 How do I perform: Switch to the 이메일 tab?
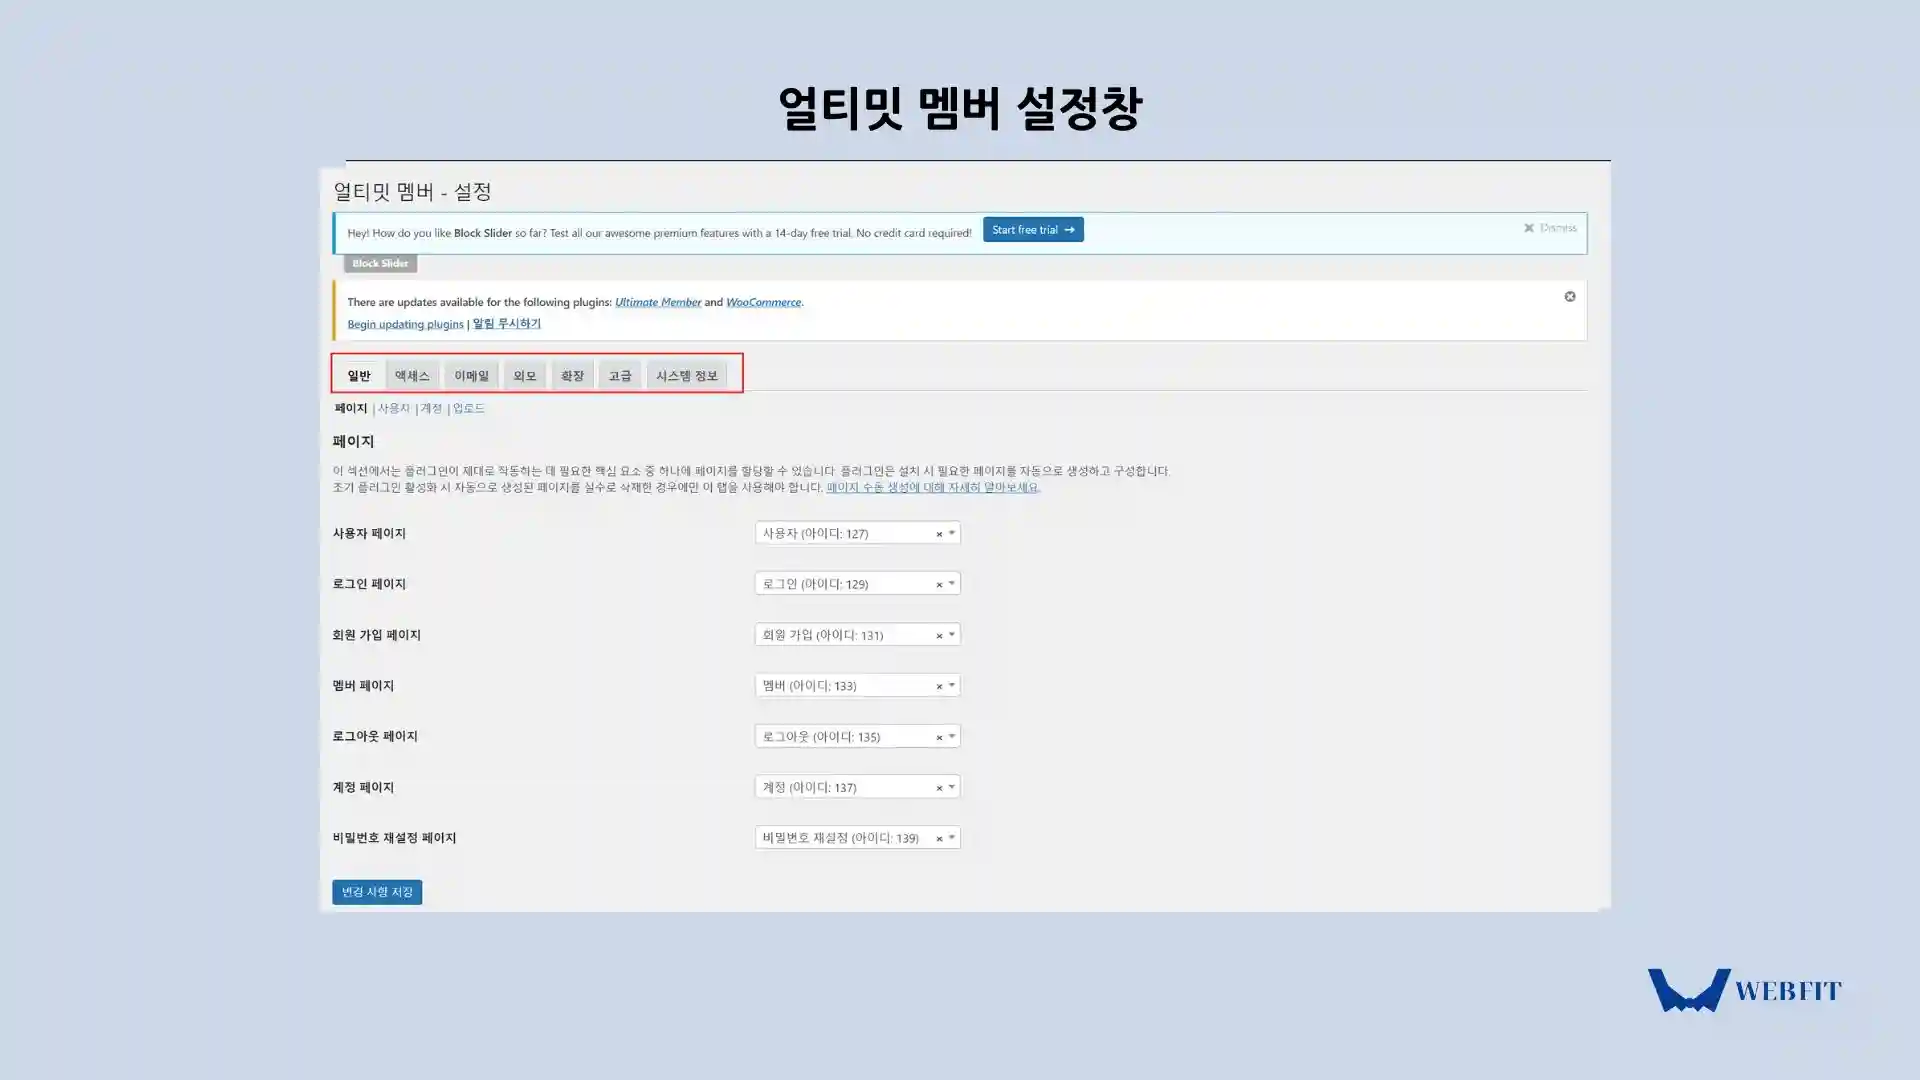pos(471,376)
